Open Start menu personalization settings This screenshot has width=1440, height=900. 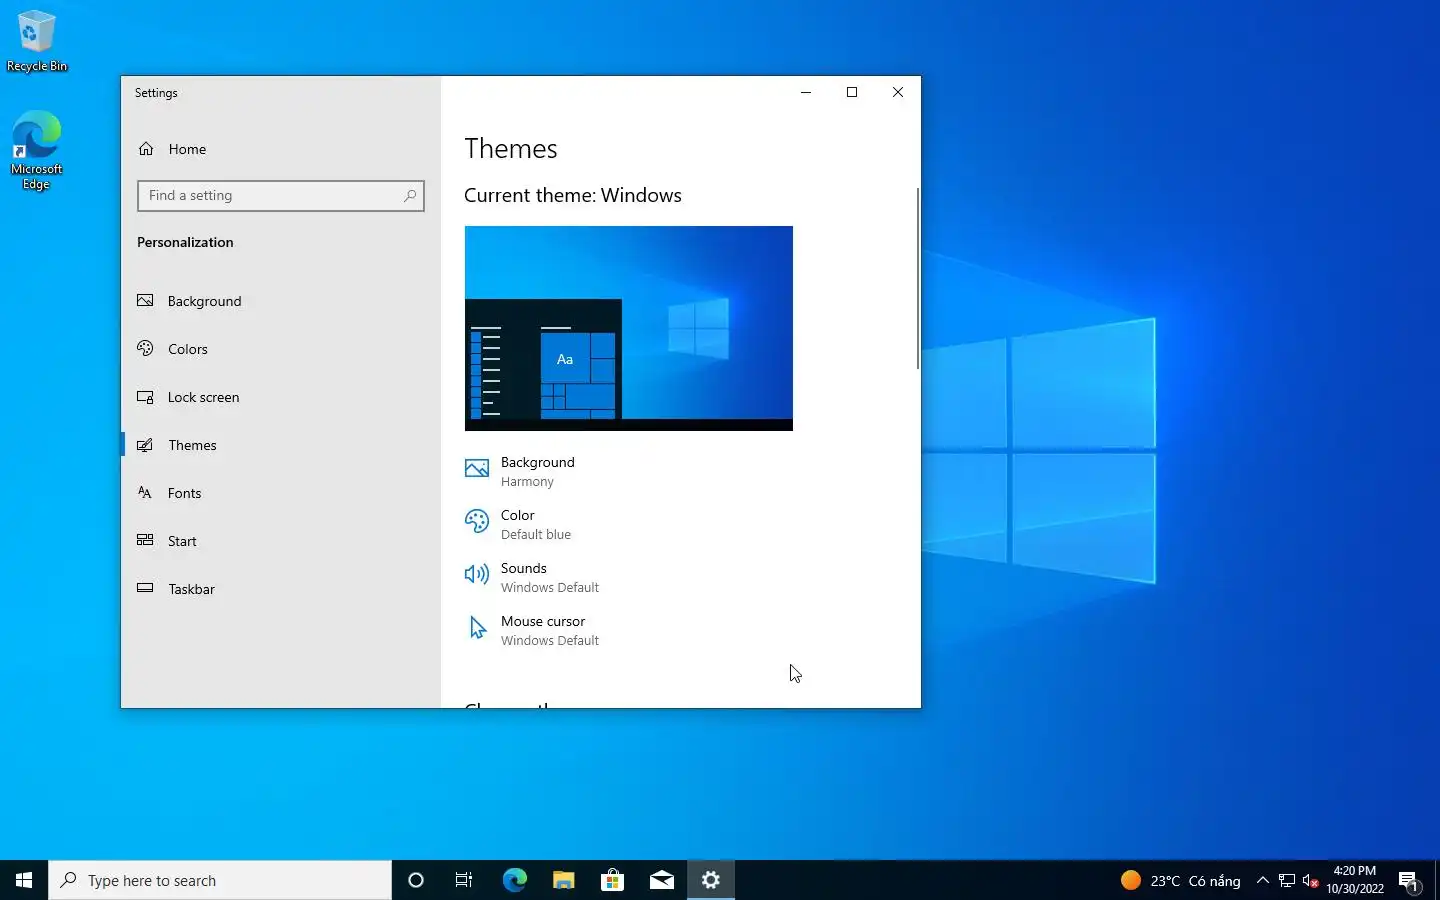click(x=281, y=541)
